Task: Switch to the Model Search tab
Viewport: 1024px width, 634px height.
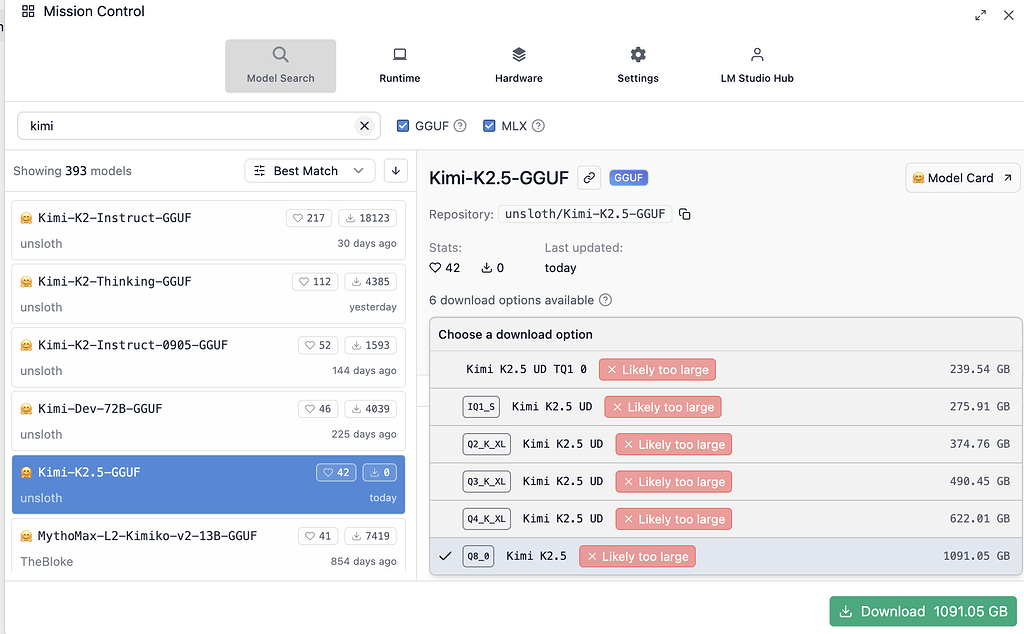Action: click(281, 66)
